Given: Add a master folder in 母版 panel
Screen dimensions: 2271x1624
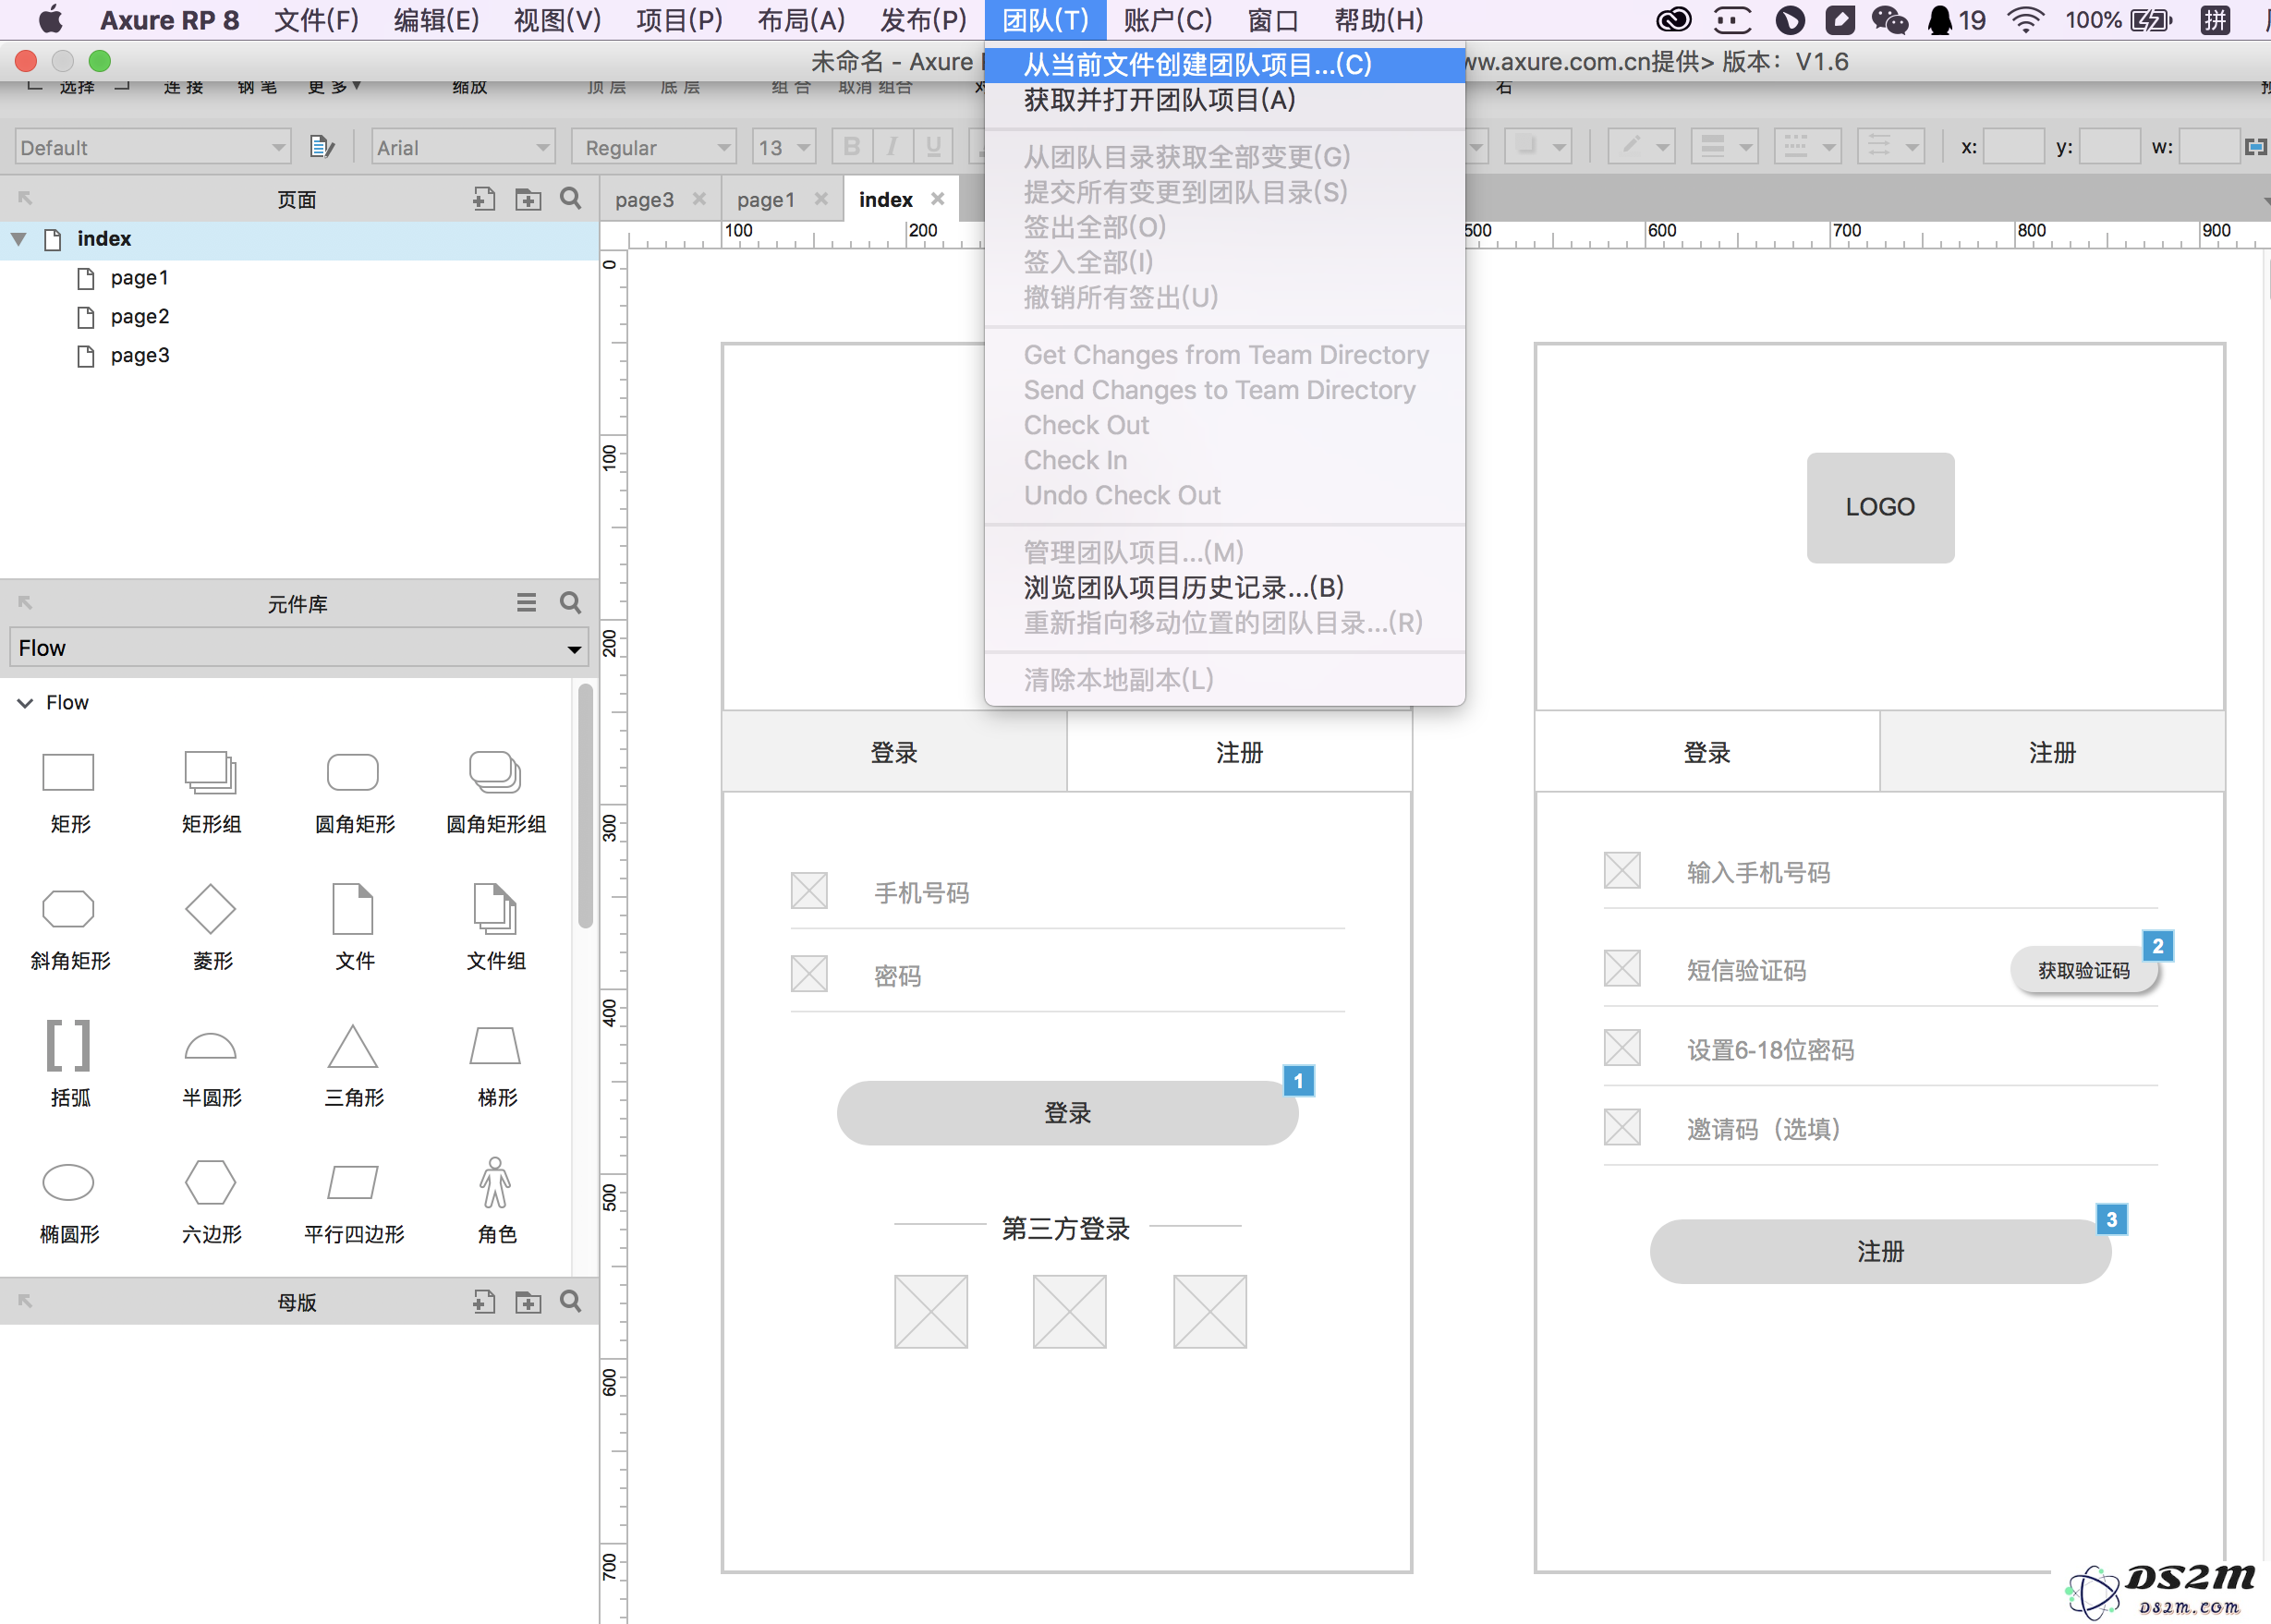Looking at the screenshot, I should pos(528,1301).
